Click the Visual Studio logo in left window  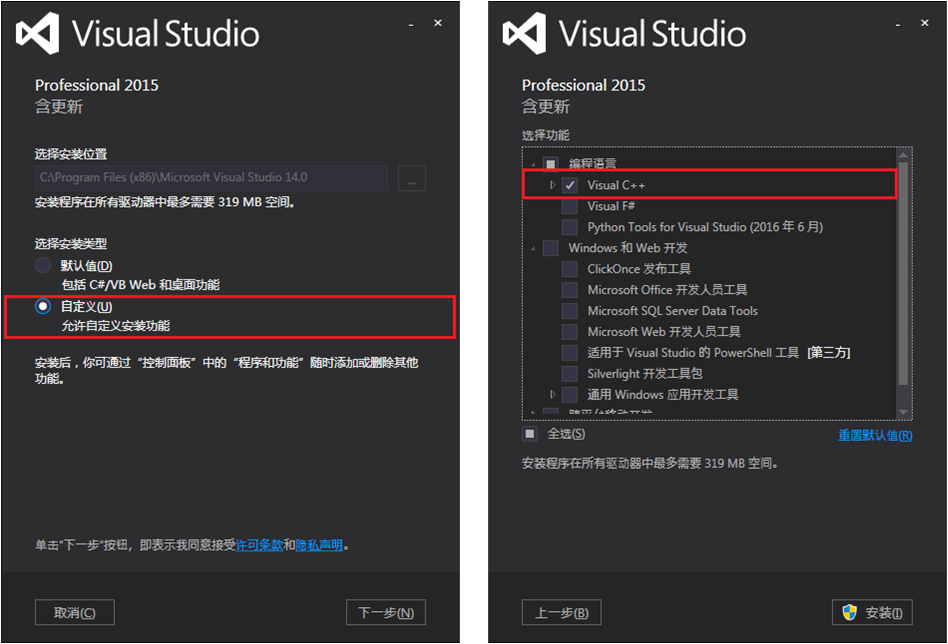[37, 33]
